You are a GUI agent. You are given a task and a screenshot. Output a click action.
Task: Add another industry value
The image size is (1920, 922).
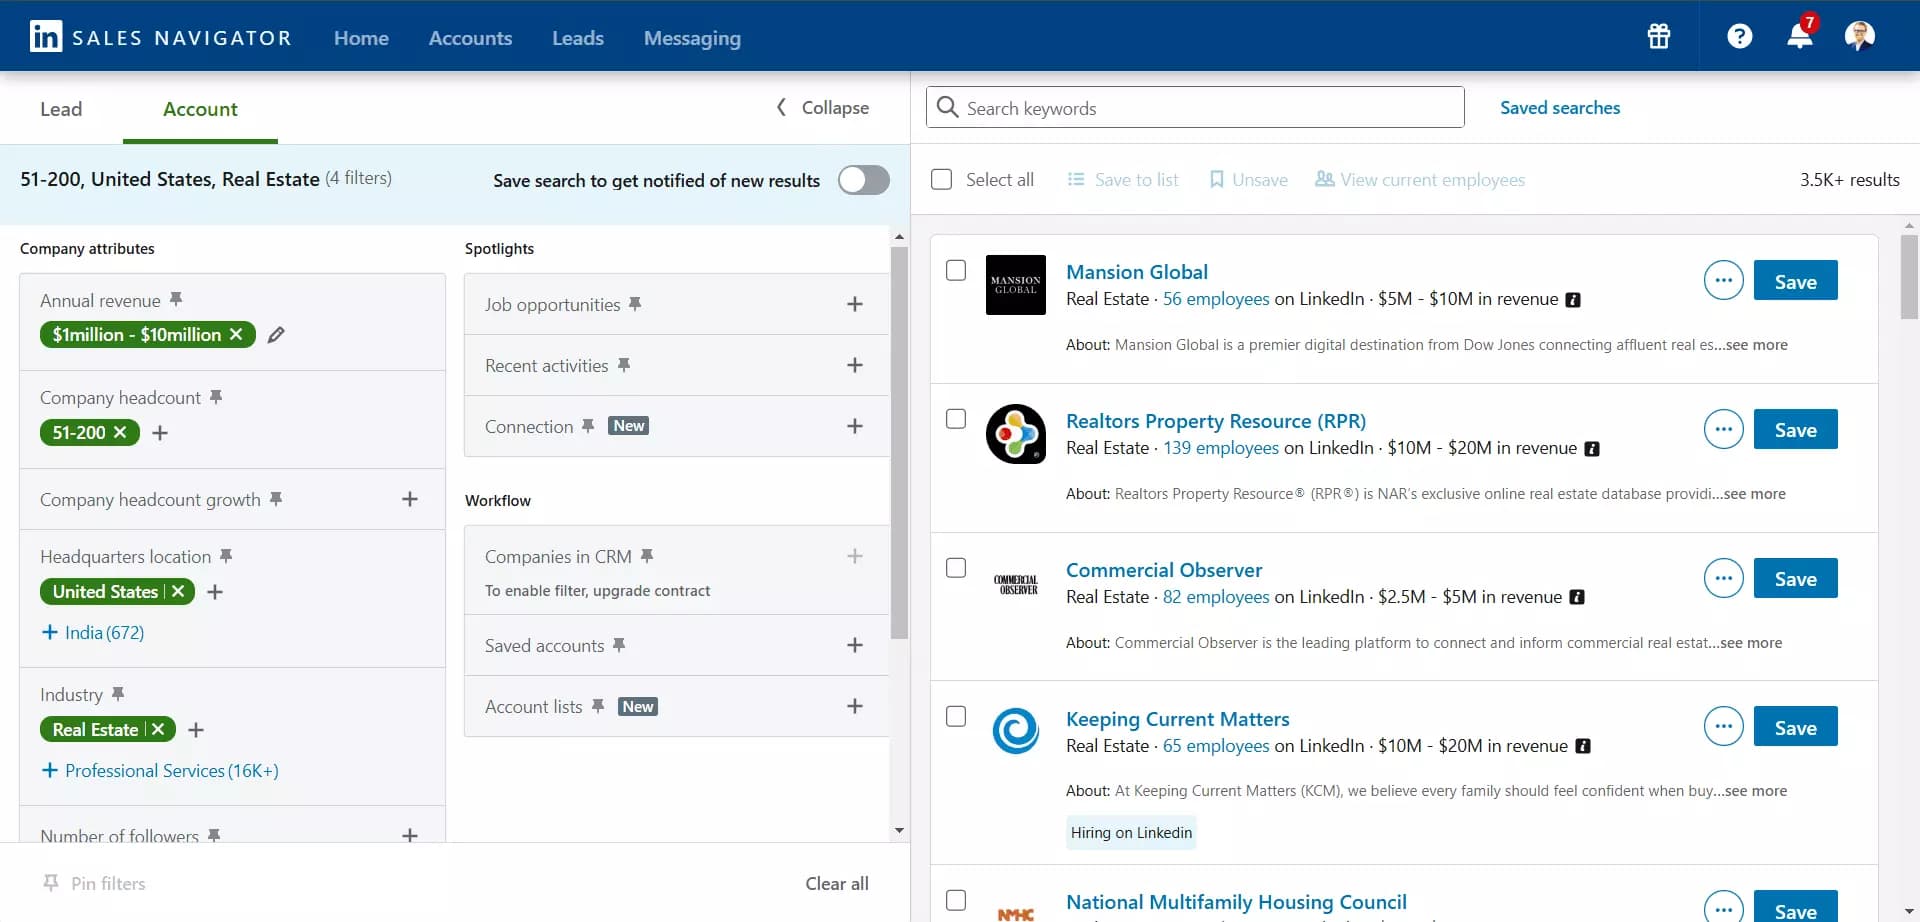coord(196,730)
